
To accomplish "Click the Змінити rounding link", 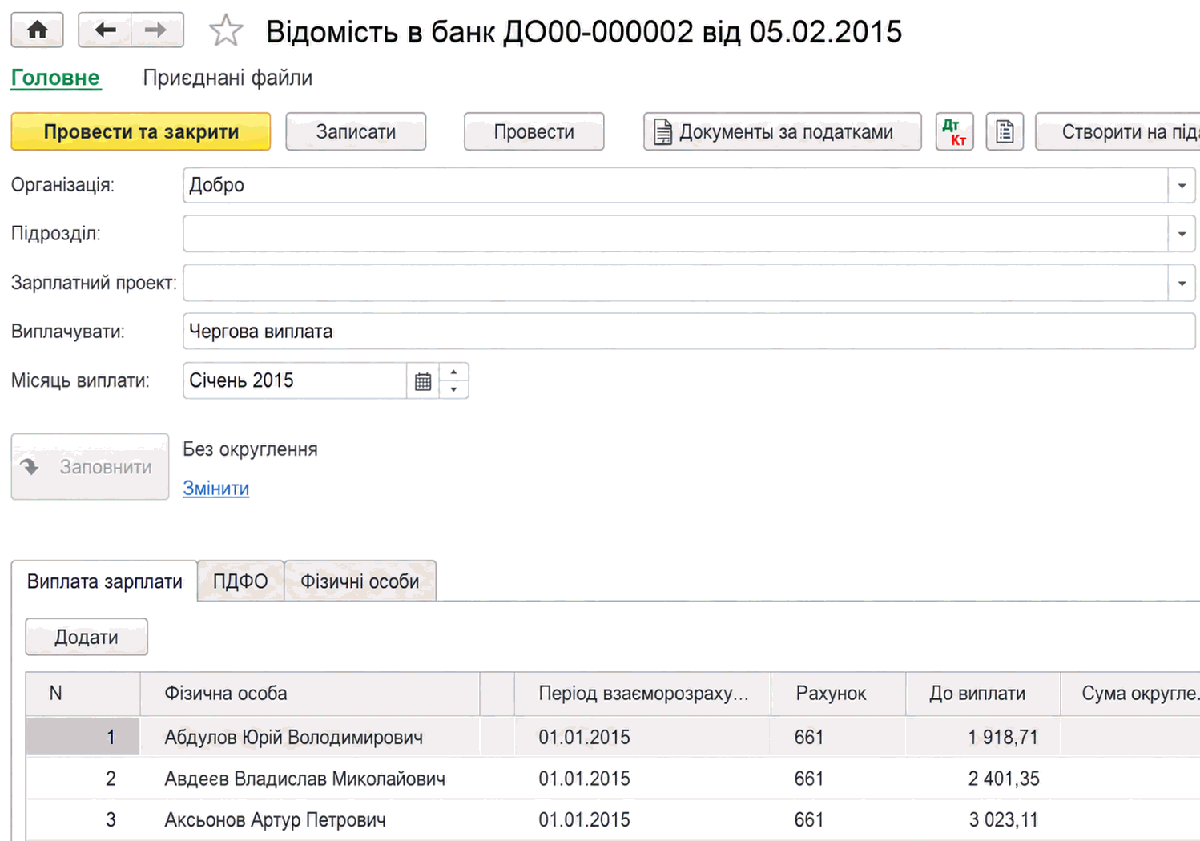I will 216,488.
